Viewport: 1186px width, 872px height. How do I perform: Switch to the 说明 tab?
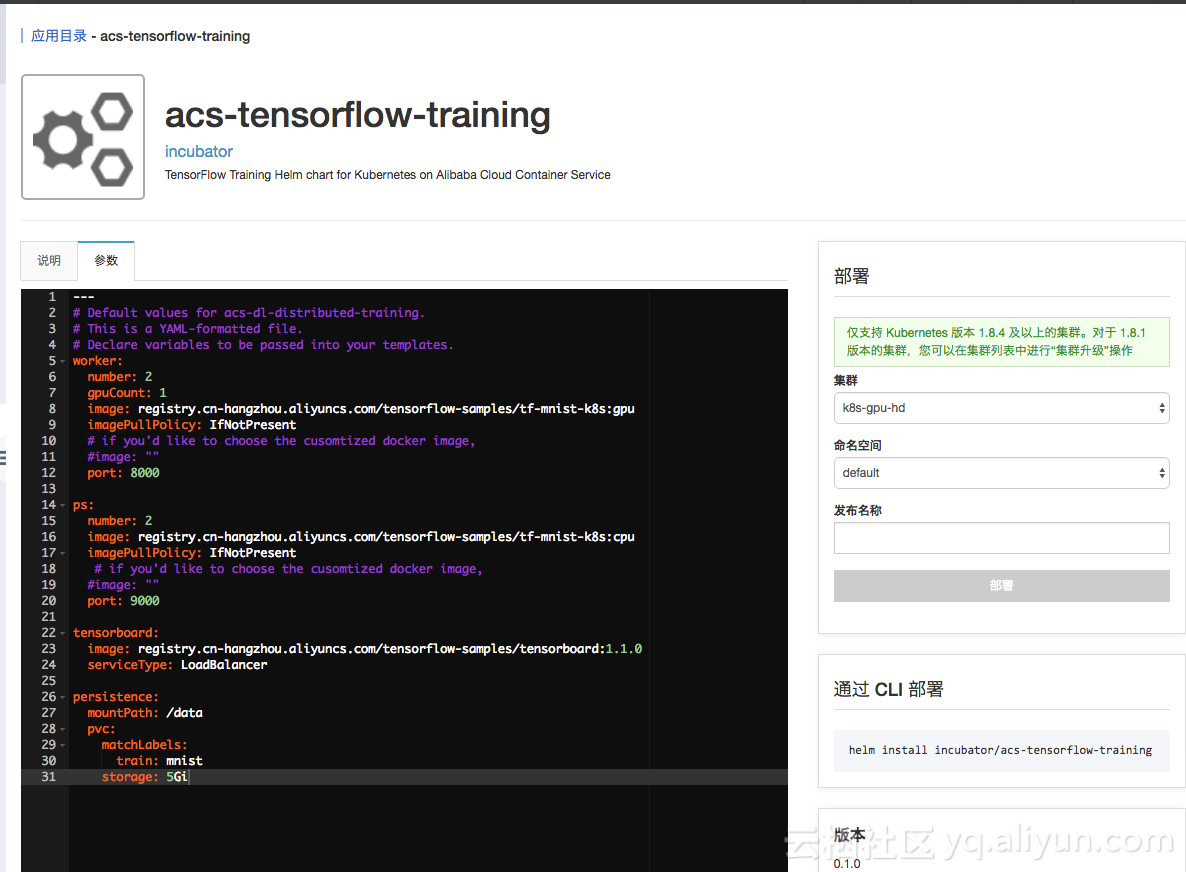click(x=49, y=261)
